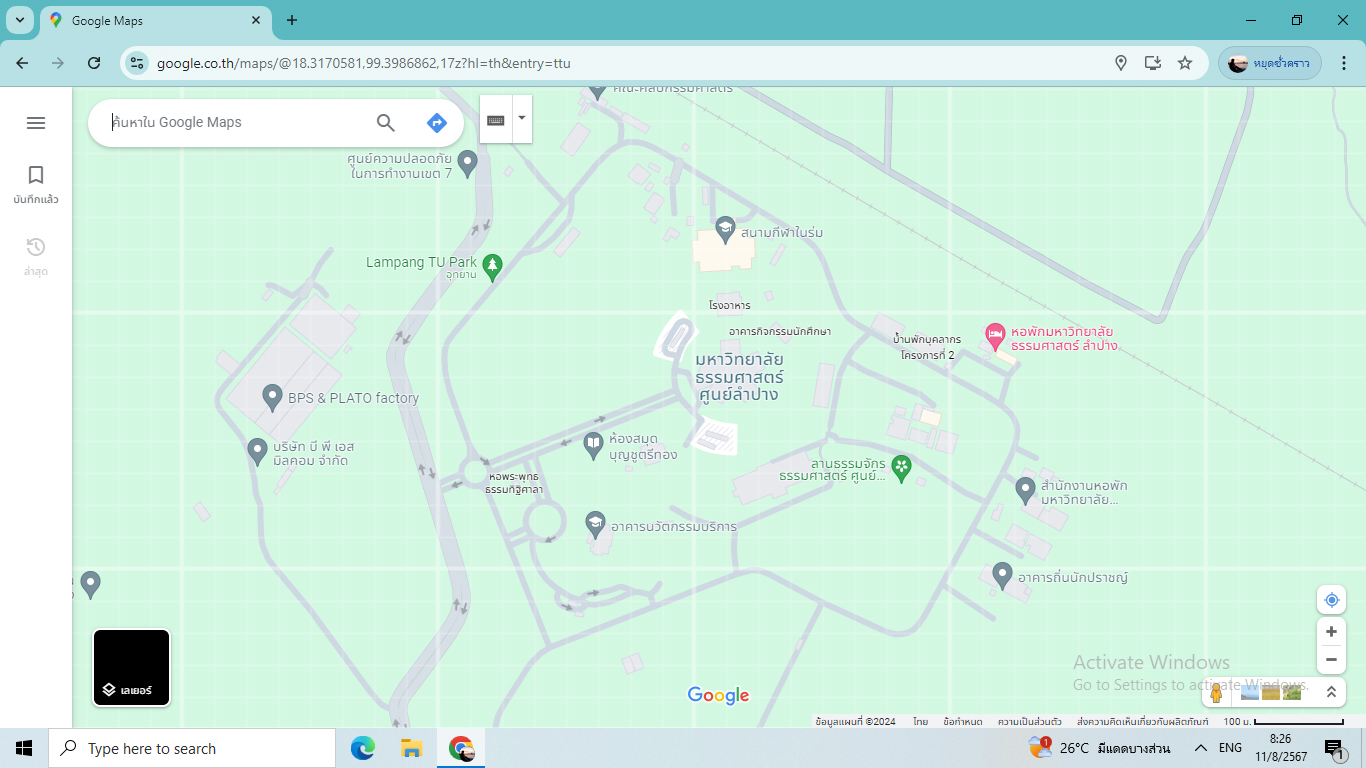Viewport: 1366px width, 768px height.
Task: Open the 26°C weather widget
Action: point(1099,748)
